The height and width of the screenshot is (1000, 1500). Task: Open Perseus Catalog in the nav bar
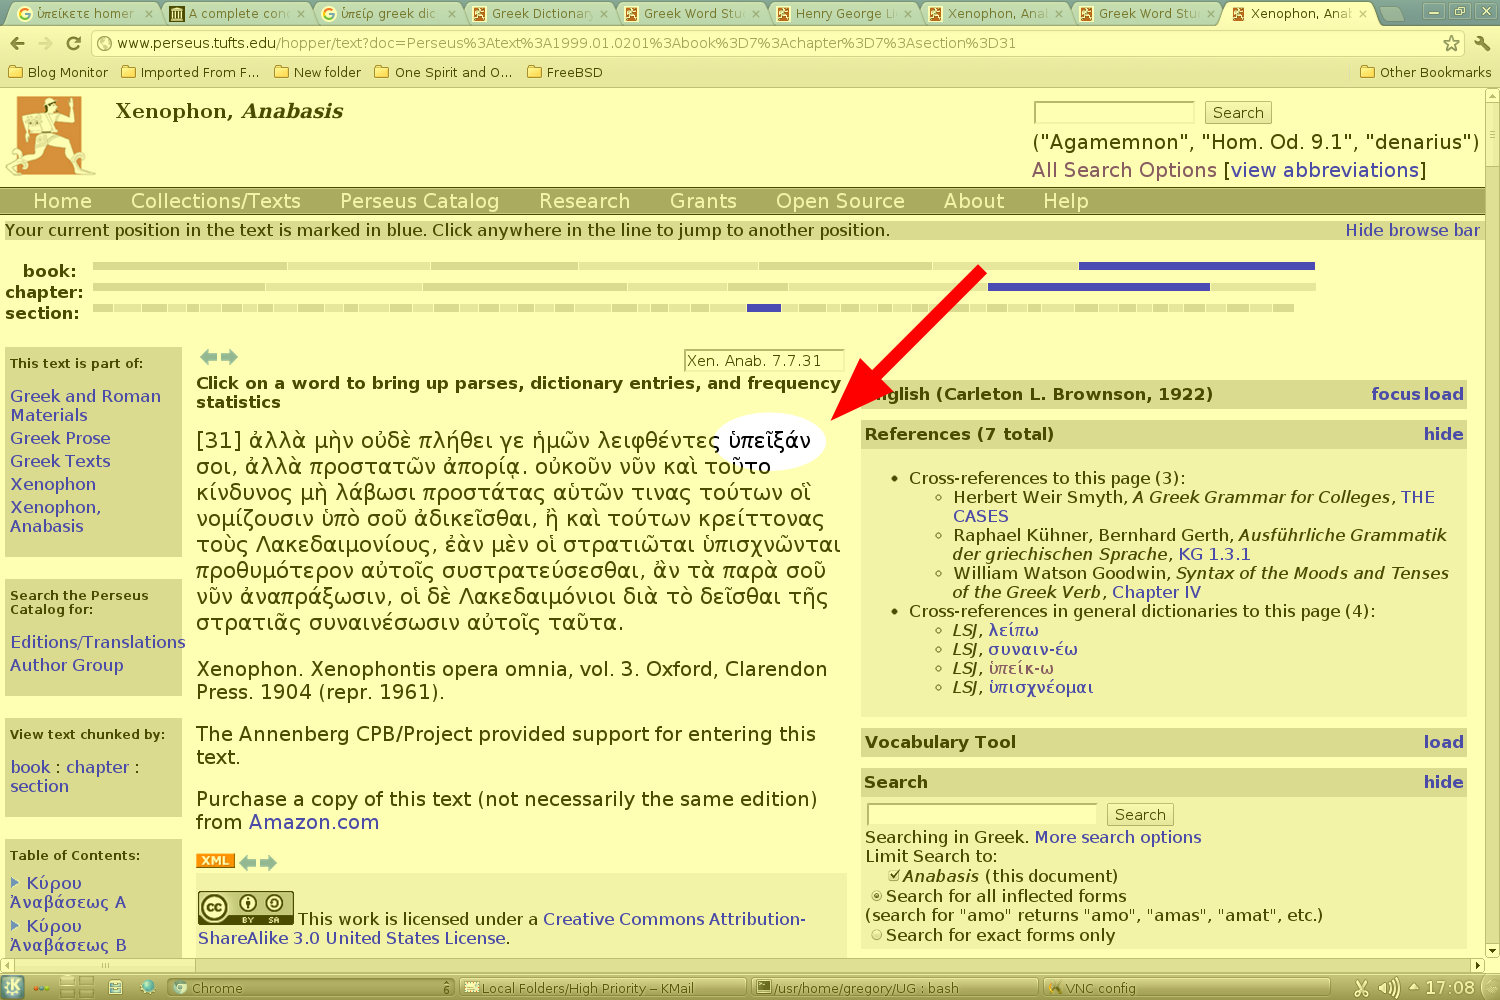419,201
